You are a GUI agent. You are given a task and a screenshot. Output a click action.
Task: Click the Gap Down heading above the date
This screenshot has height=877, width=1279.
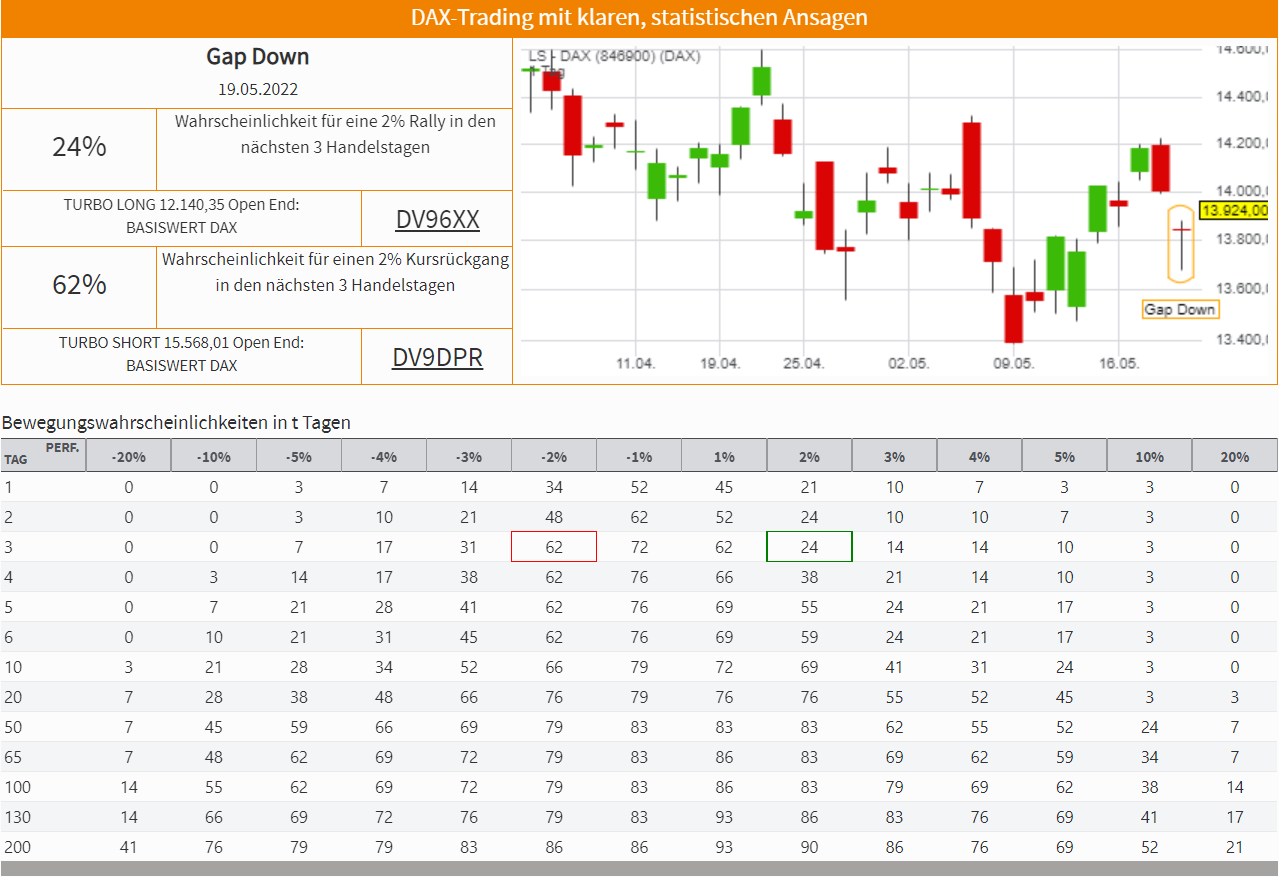tap(258, 57)
